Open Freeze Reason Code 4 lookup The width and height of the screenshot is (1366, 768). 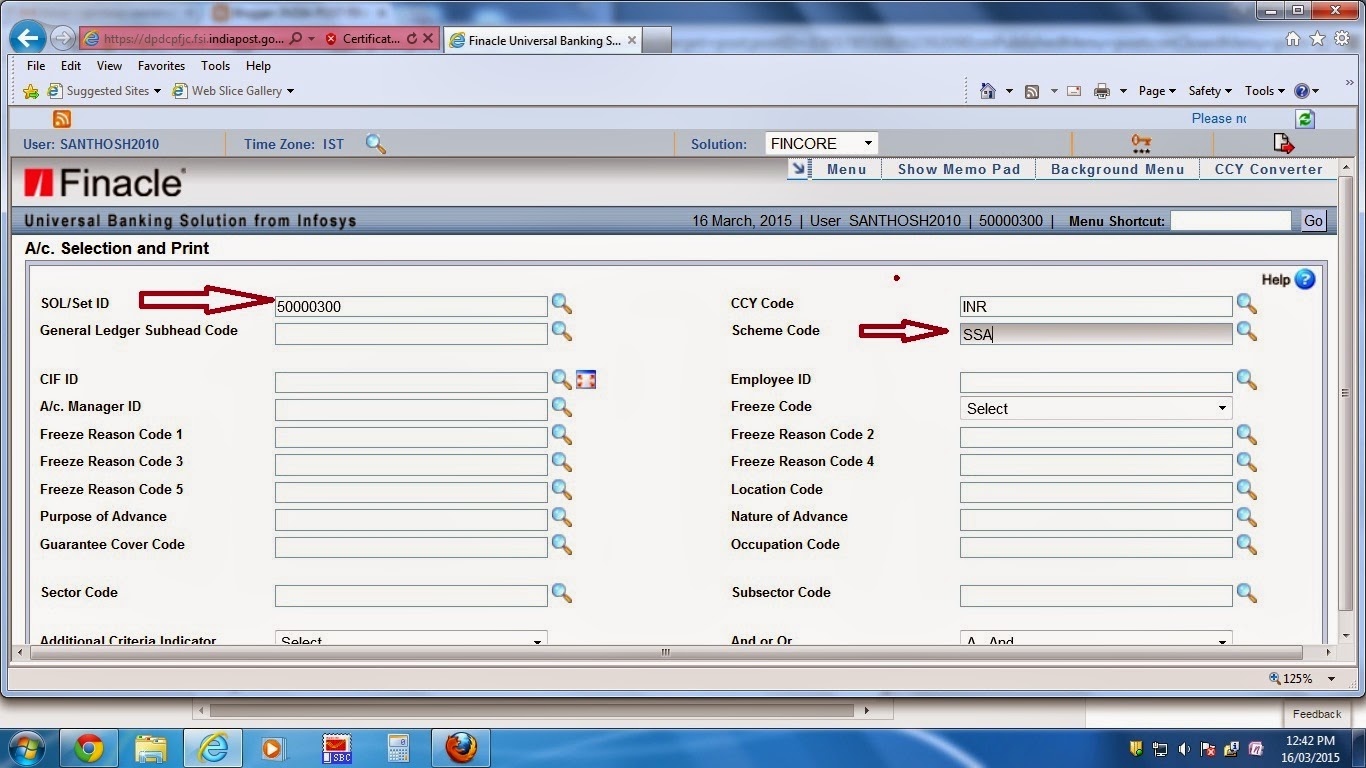coord(1247,461)
